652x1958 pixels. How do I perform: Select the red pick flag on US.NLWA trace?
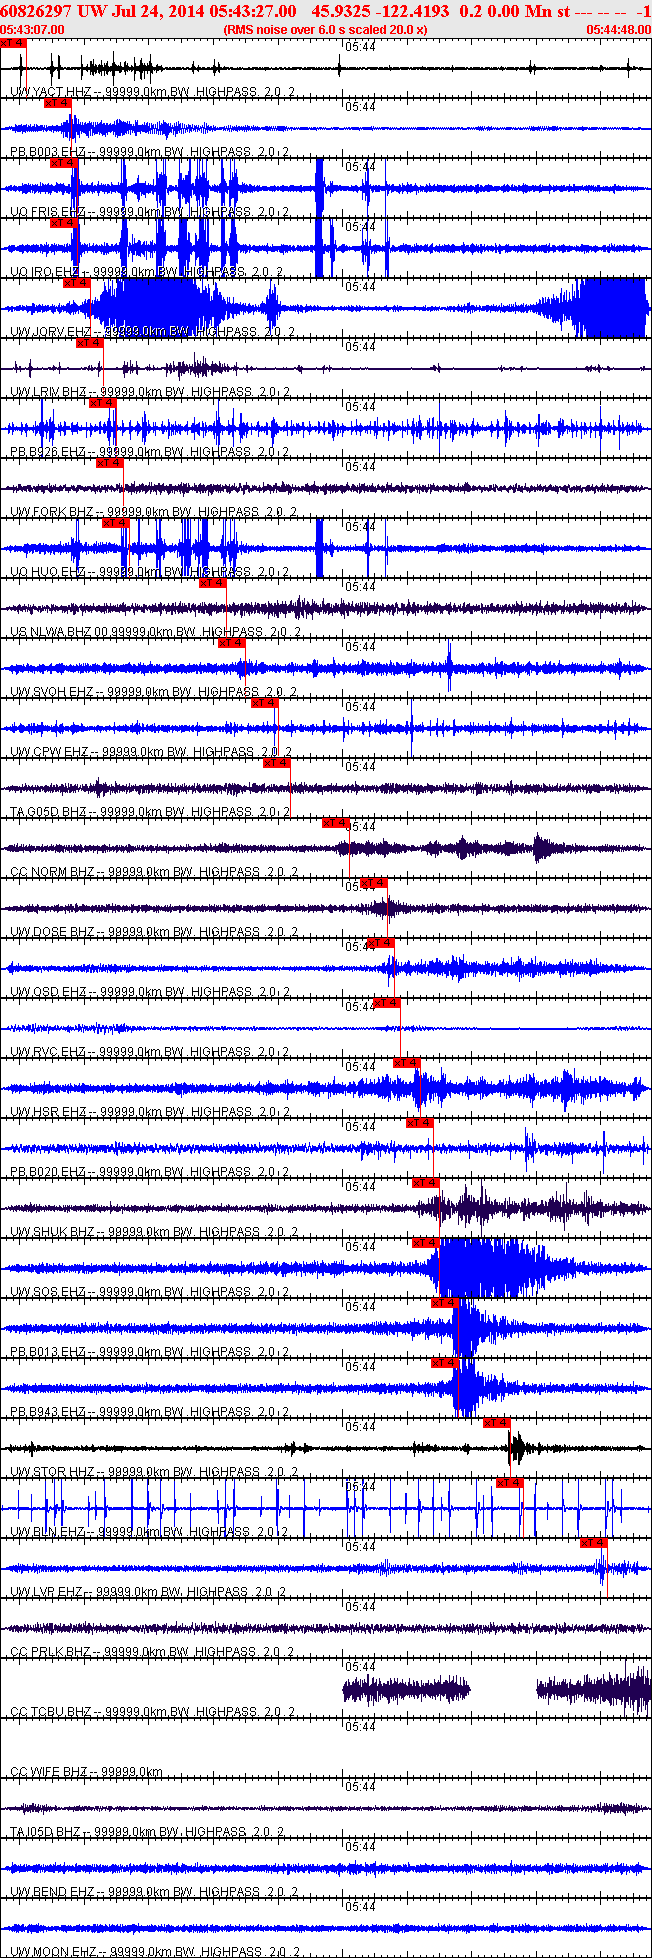point(212,583)
